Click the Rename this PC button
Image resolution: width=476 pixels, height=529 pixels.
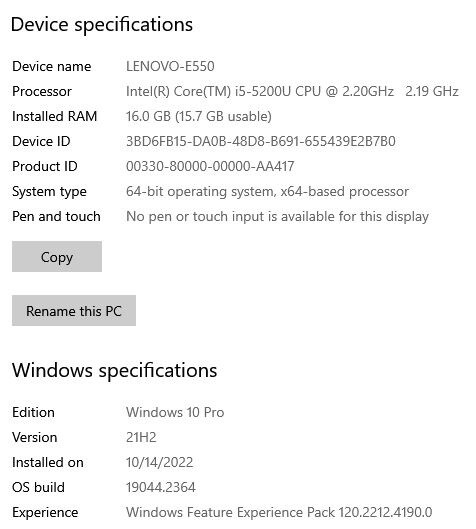click(x=74, y=310)
